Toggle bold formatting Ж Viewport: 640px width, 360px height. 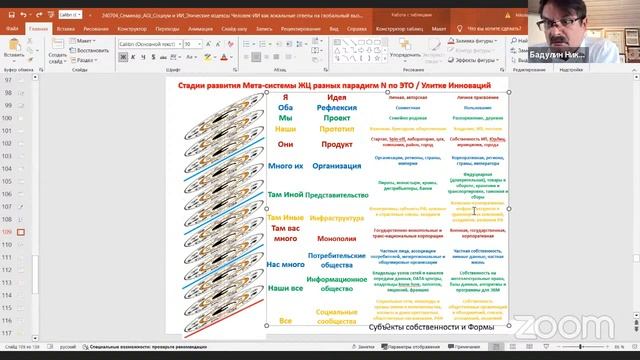[x=123, y=57]
